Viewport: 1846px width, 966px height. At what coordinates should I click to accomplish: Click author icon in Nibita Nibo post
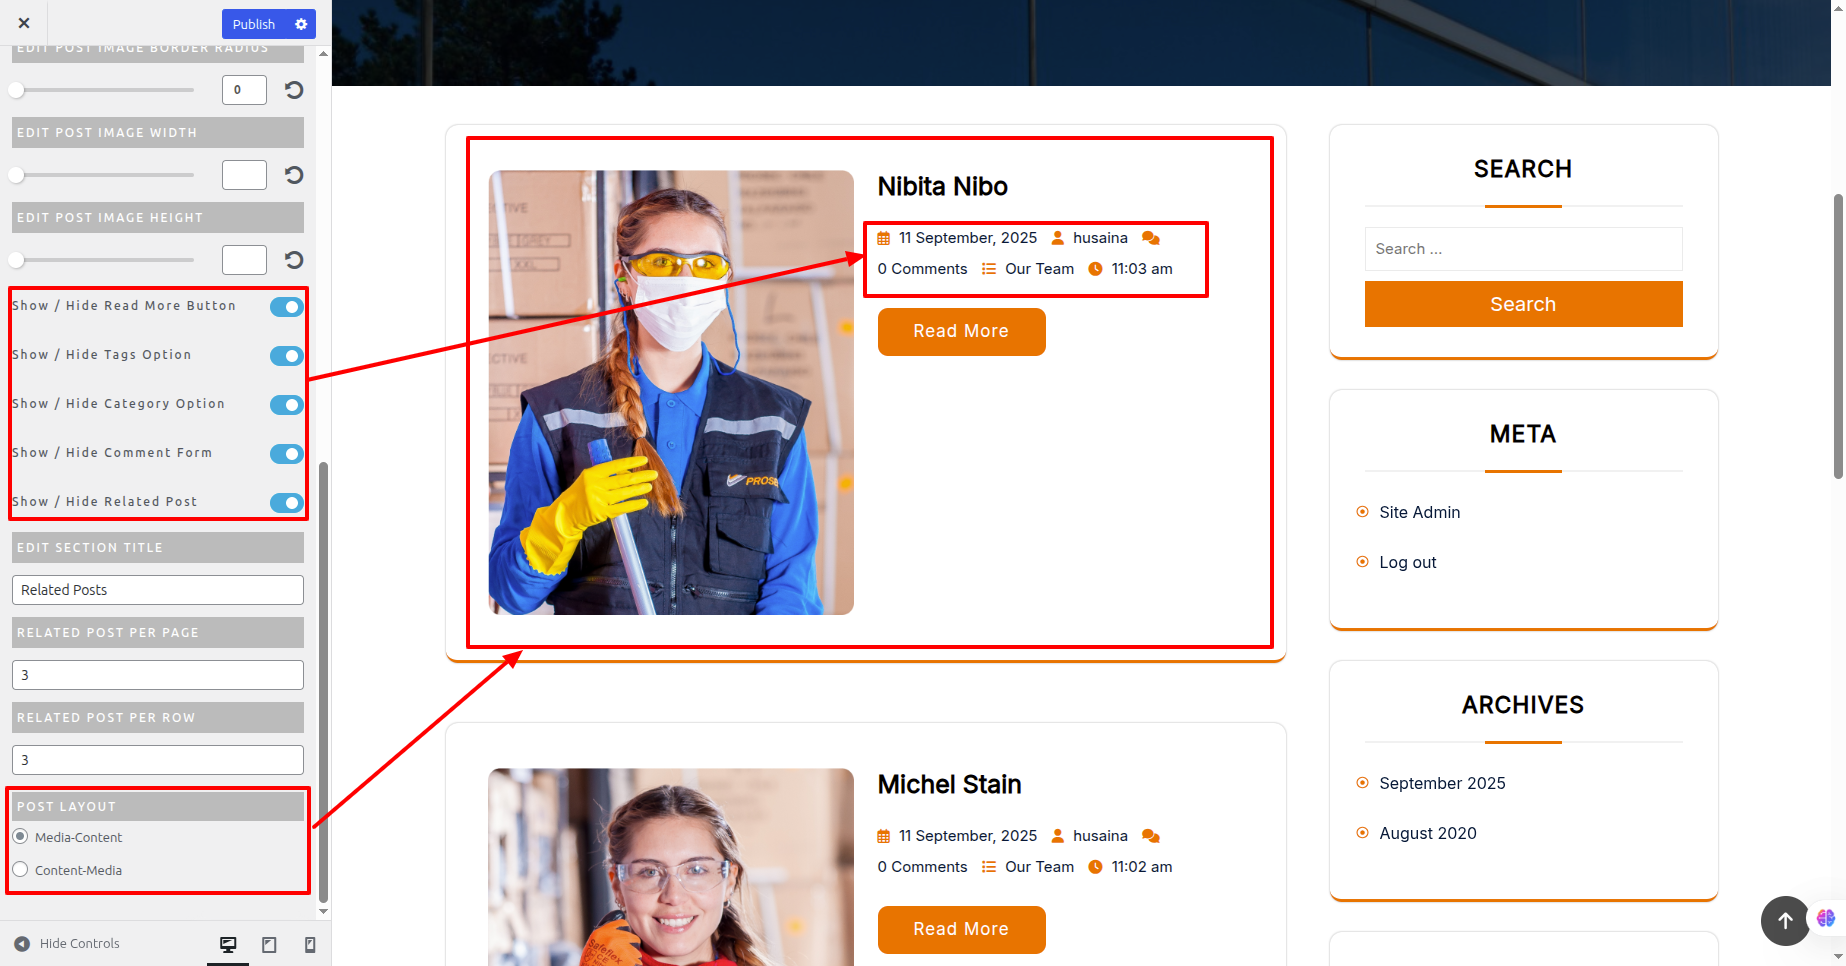(x=1057, y=238)
